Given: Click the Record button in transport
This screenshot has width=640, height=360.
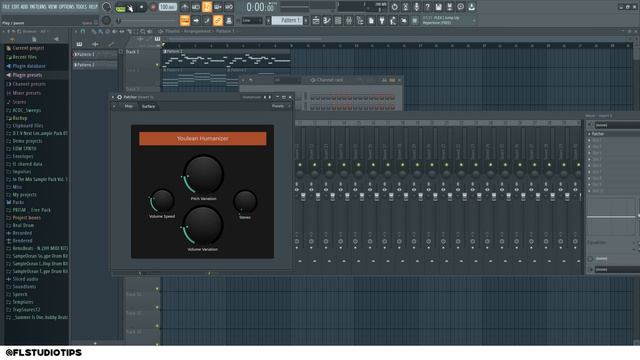Looking at the screenshot, I should click(153, 7).
